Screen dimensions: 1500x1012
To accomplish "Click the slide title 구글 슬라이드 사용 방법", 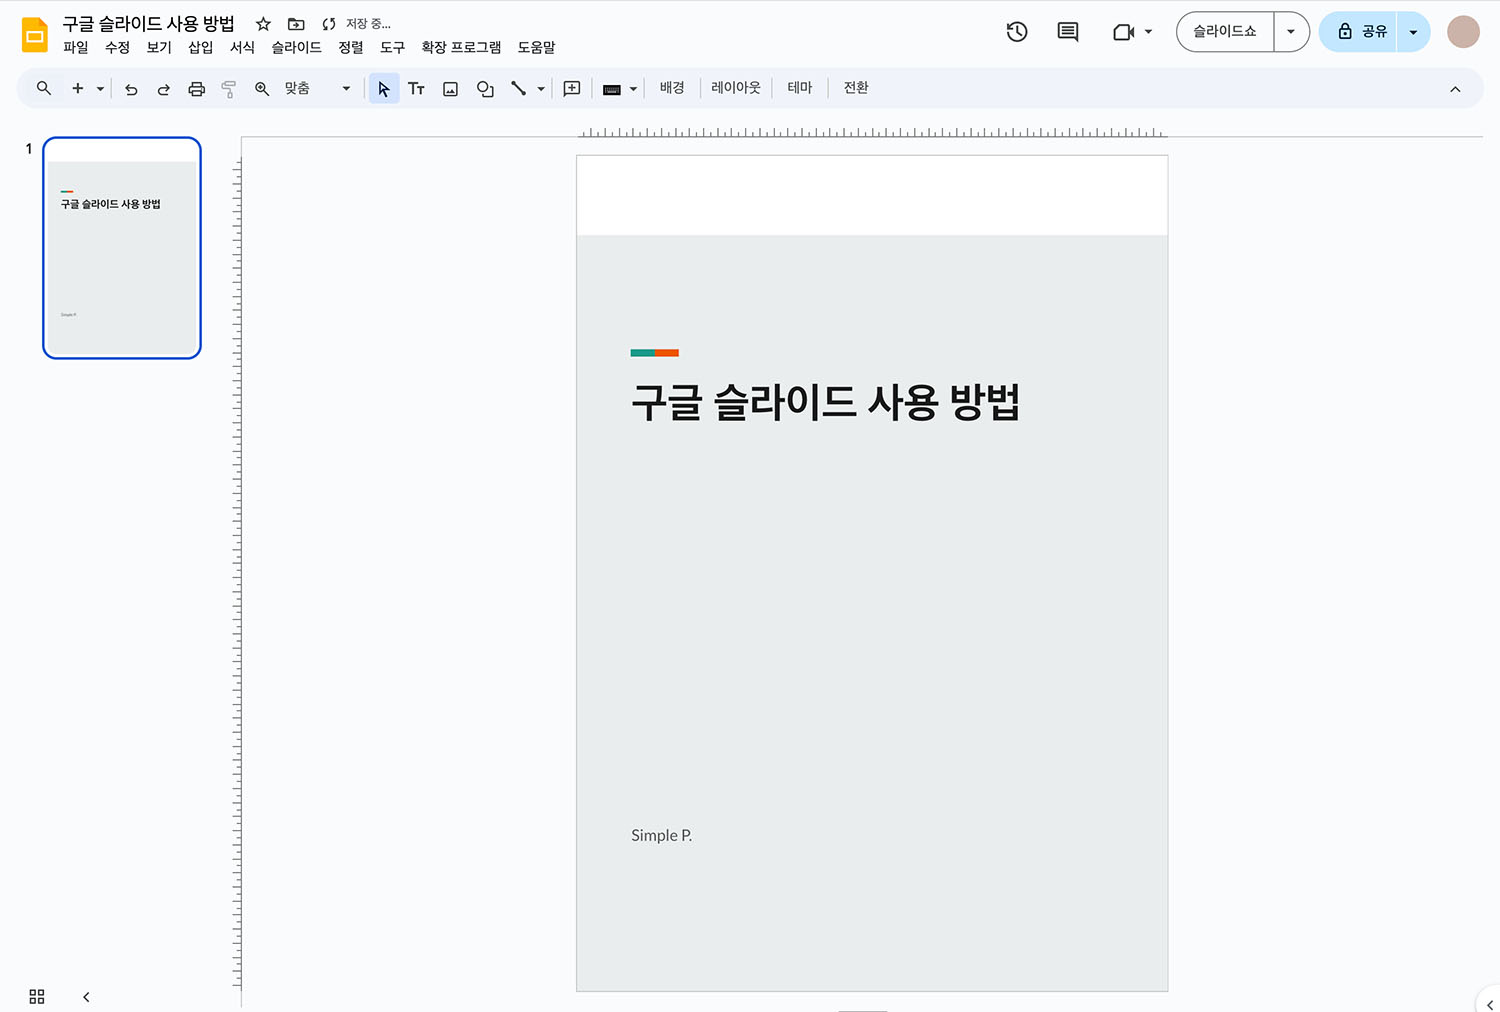I will (825, 402).
